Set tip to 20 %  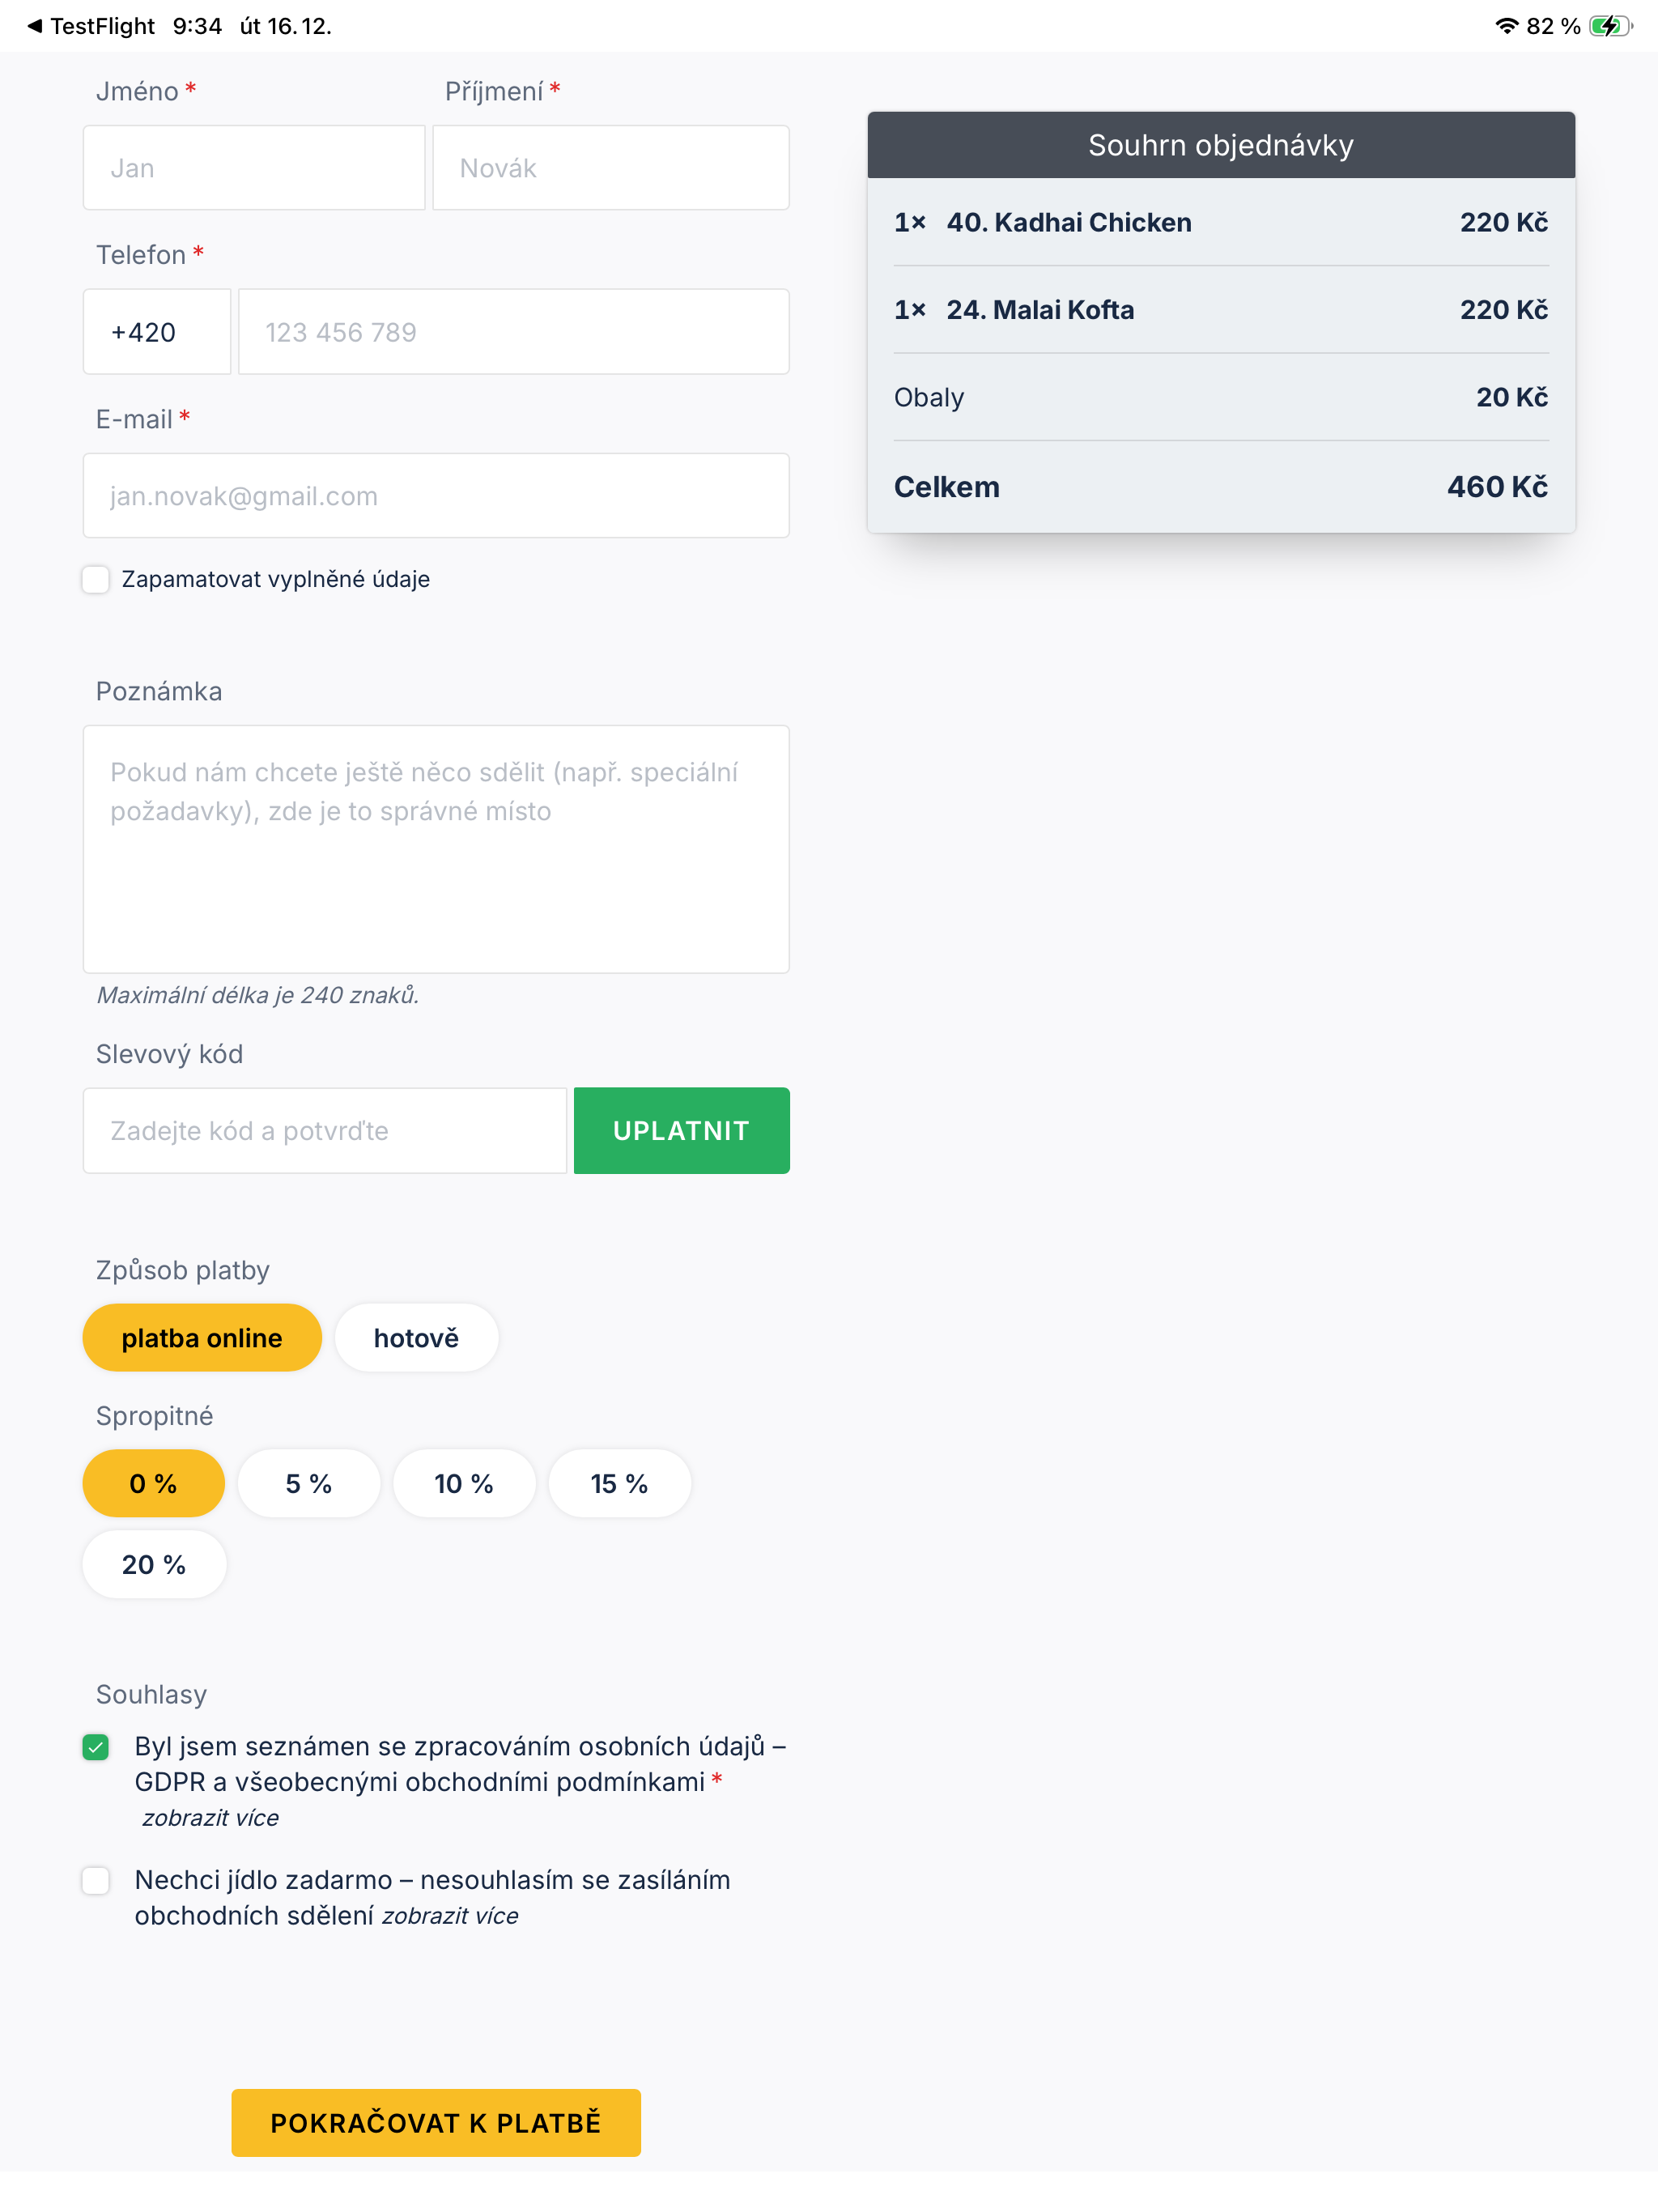(154, 1565)
